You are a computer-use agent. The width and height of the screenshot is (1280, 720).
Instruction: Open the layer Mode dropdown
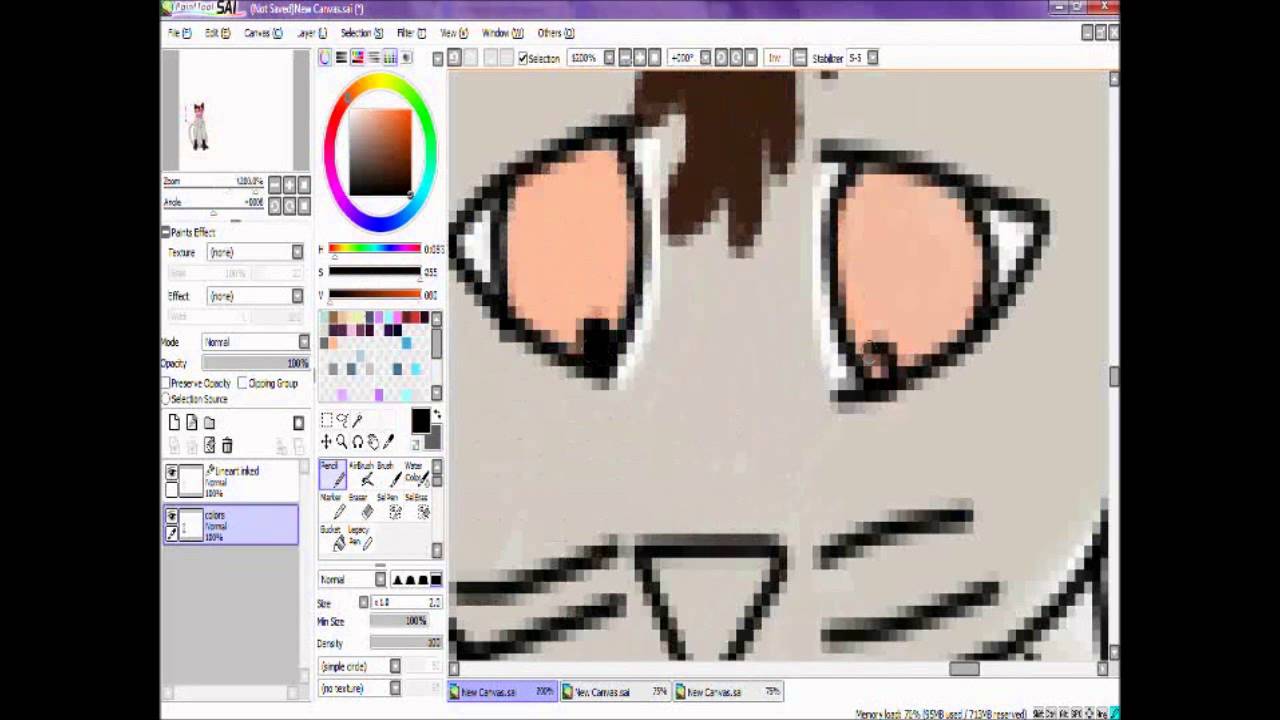pyautogui.click(x=256, y=342)
